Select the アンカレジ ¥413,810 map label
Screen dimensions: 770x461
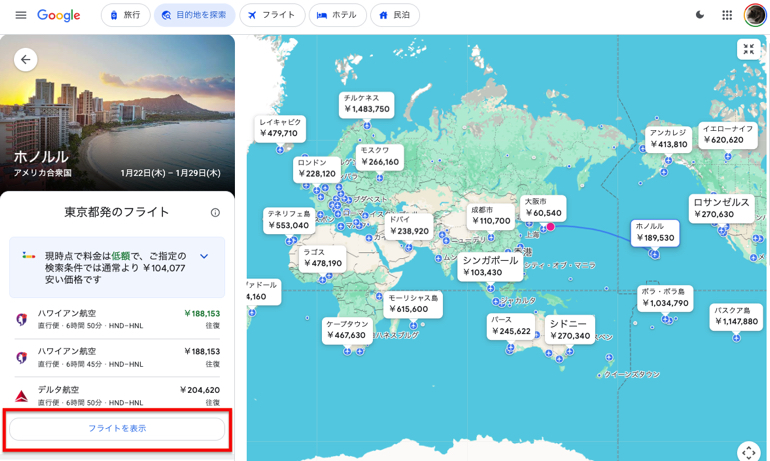click(x=668, y=139)
